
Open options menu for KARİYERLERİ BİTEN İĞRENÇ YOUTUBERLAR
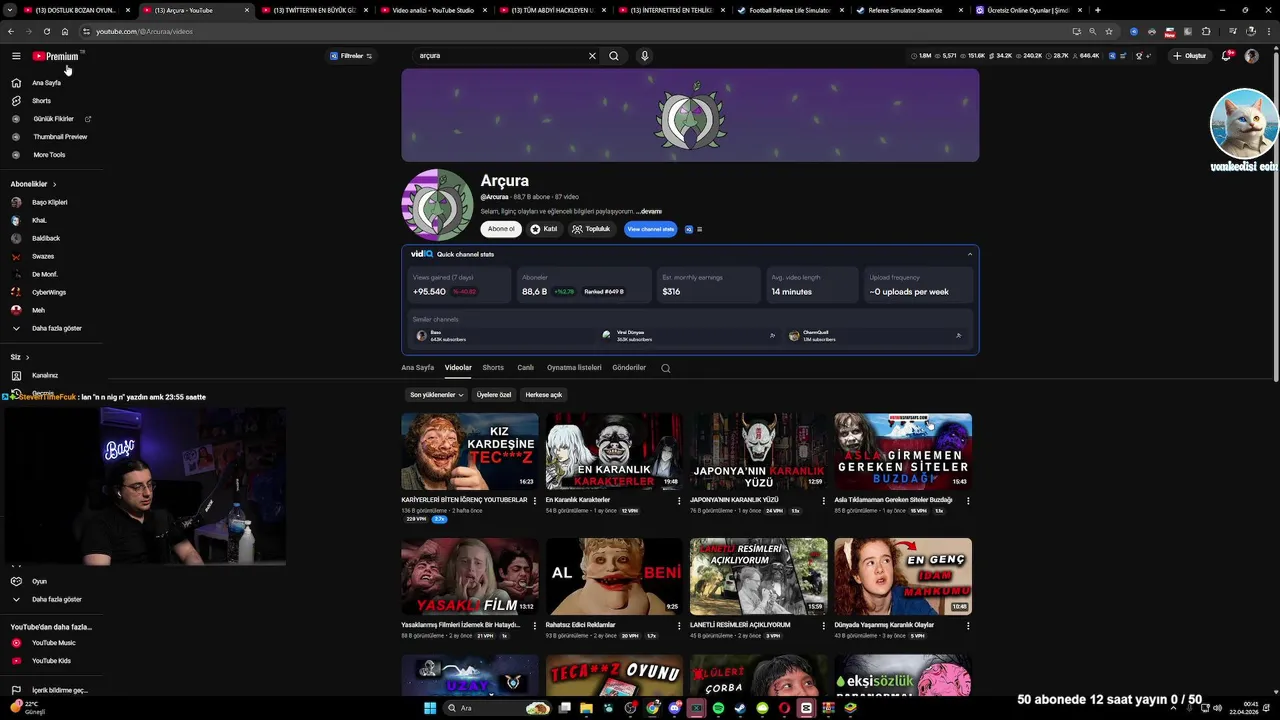pos(534,500)
